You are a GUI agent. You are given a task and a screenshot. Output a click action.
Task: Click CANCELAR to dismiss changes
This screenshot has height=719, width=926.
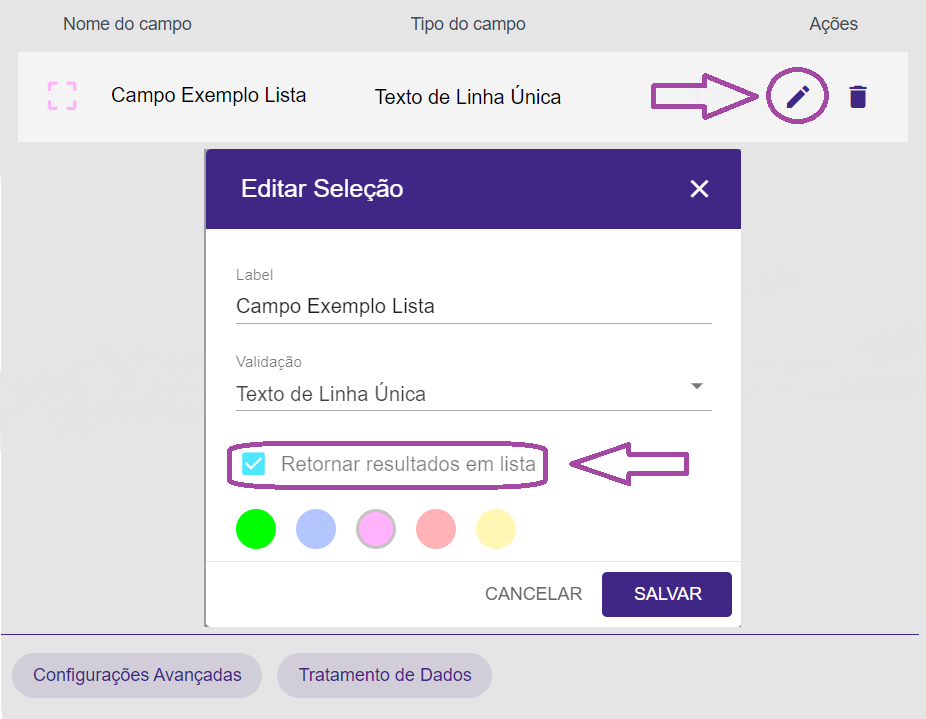pyautogui.click(x=533, y=593)
